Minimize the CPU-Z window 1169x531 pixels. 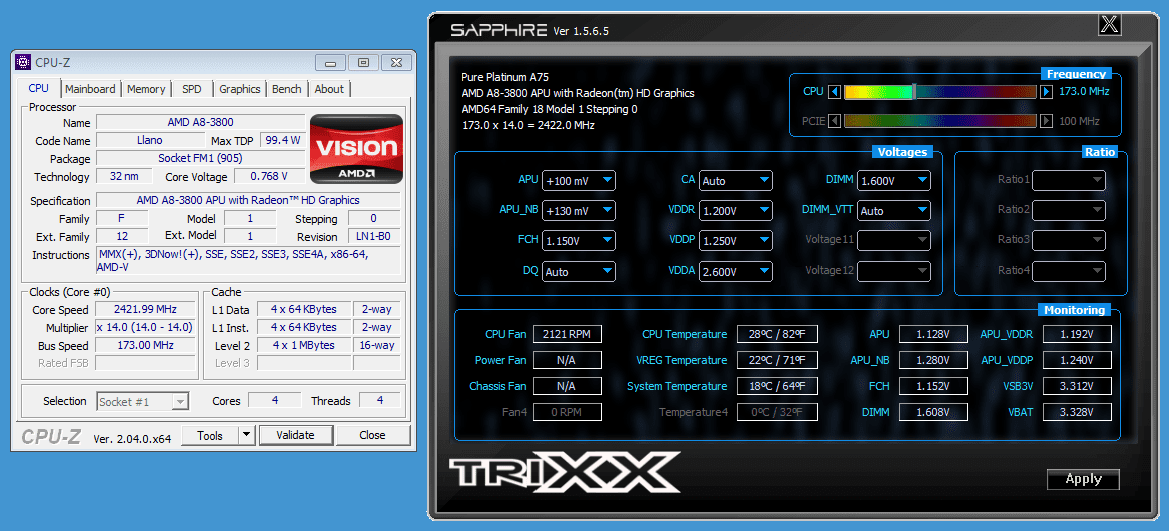pyautogui.click(x=330, y=63)
